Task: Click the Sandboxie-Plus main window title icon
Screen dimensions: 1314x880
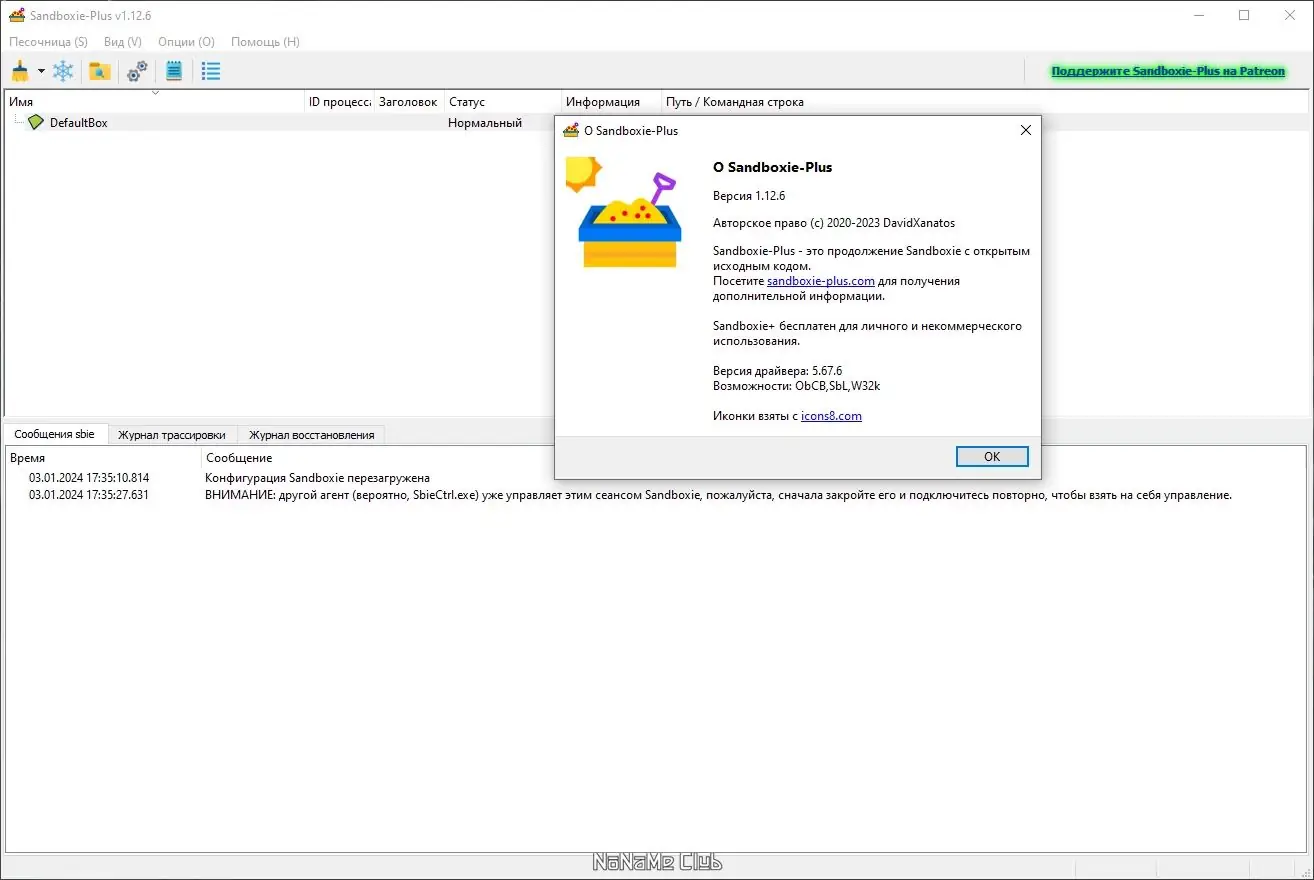Action: [16, 15]
